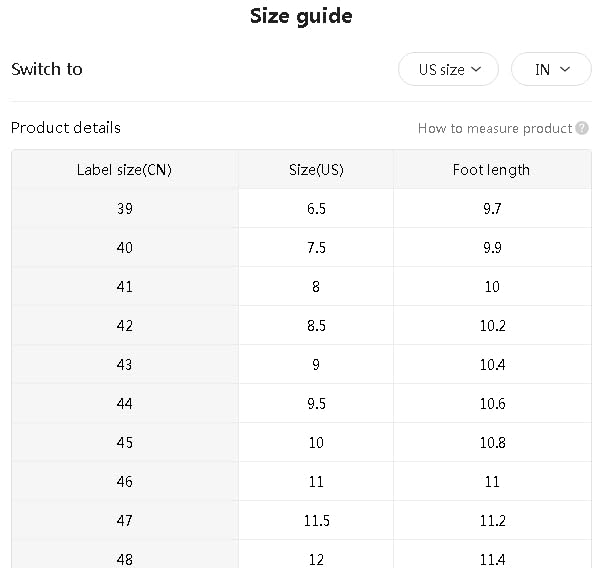
Task: Click the Size guide heading
Action: tap(301, 16)
